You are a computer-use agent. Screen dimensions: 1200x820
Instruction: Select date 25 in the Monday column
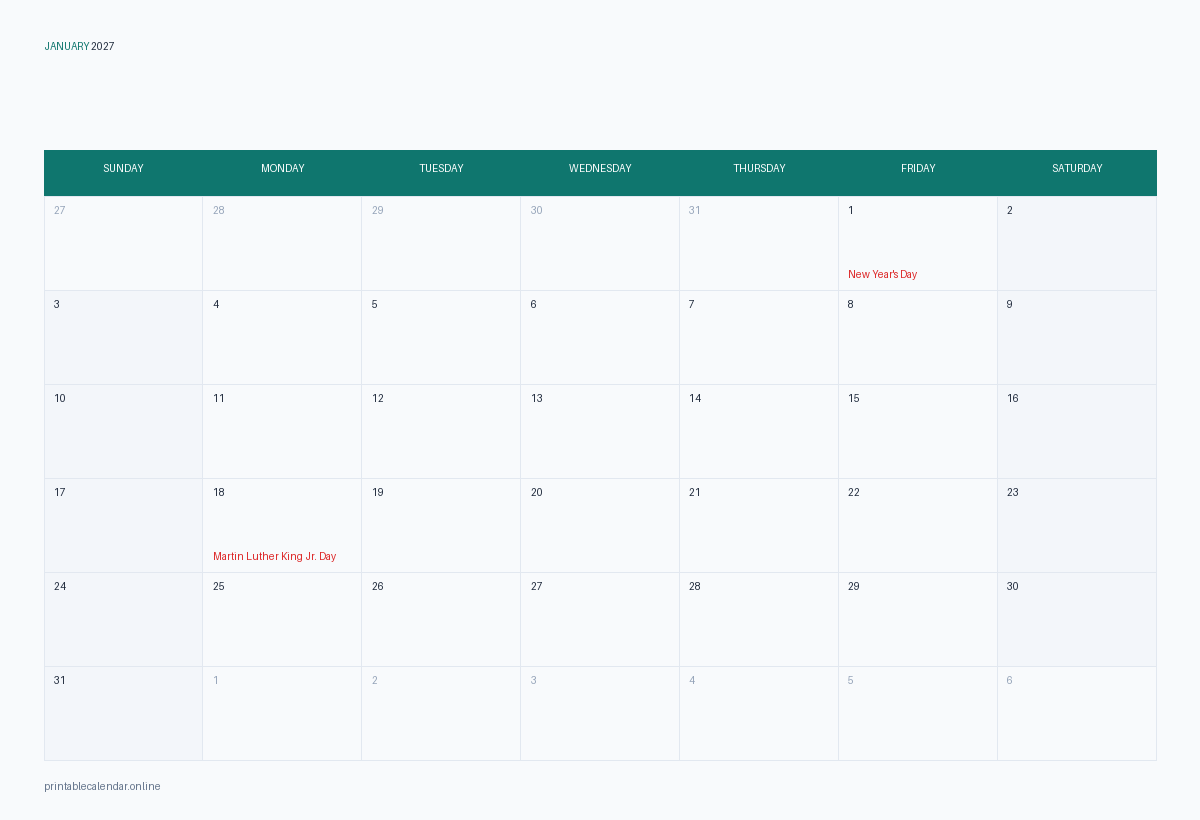[x=219, y=587]
